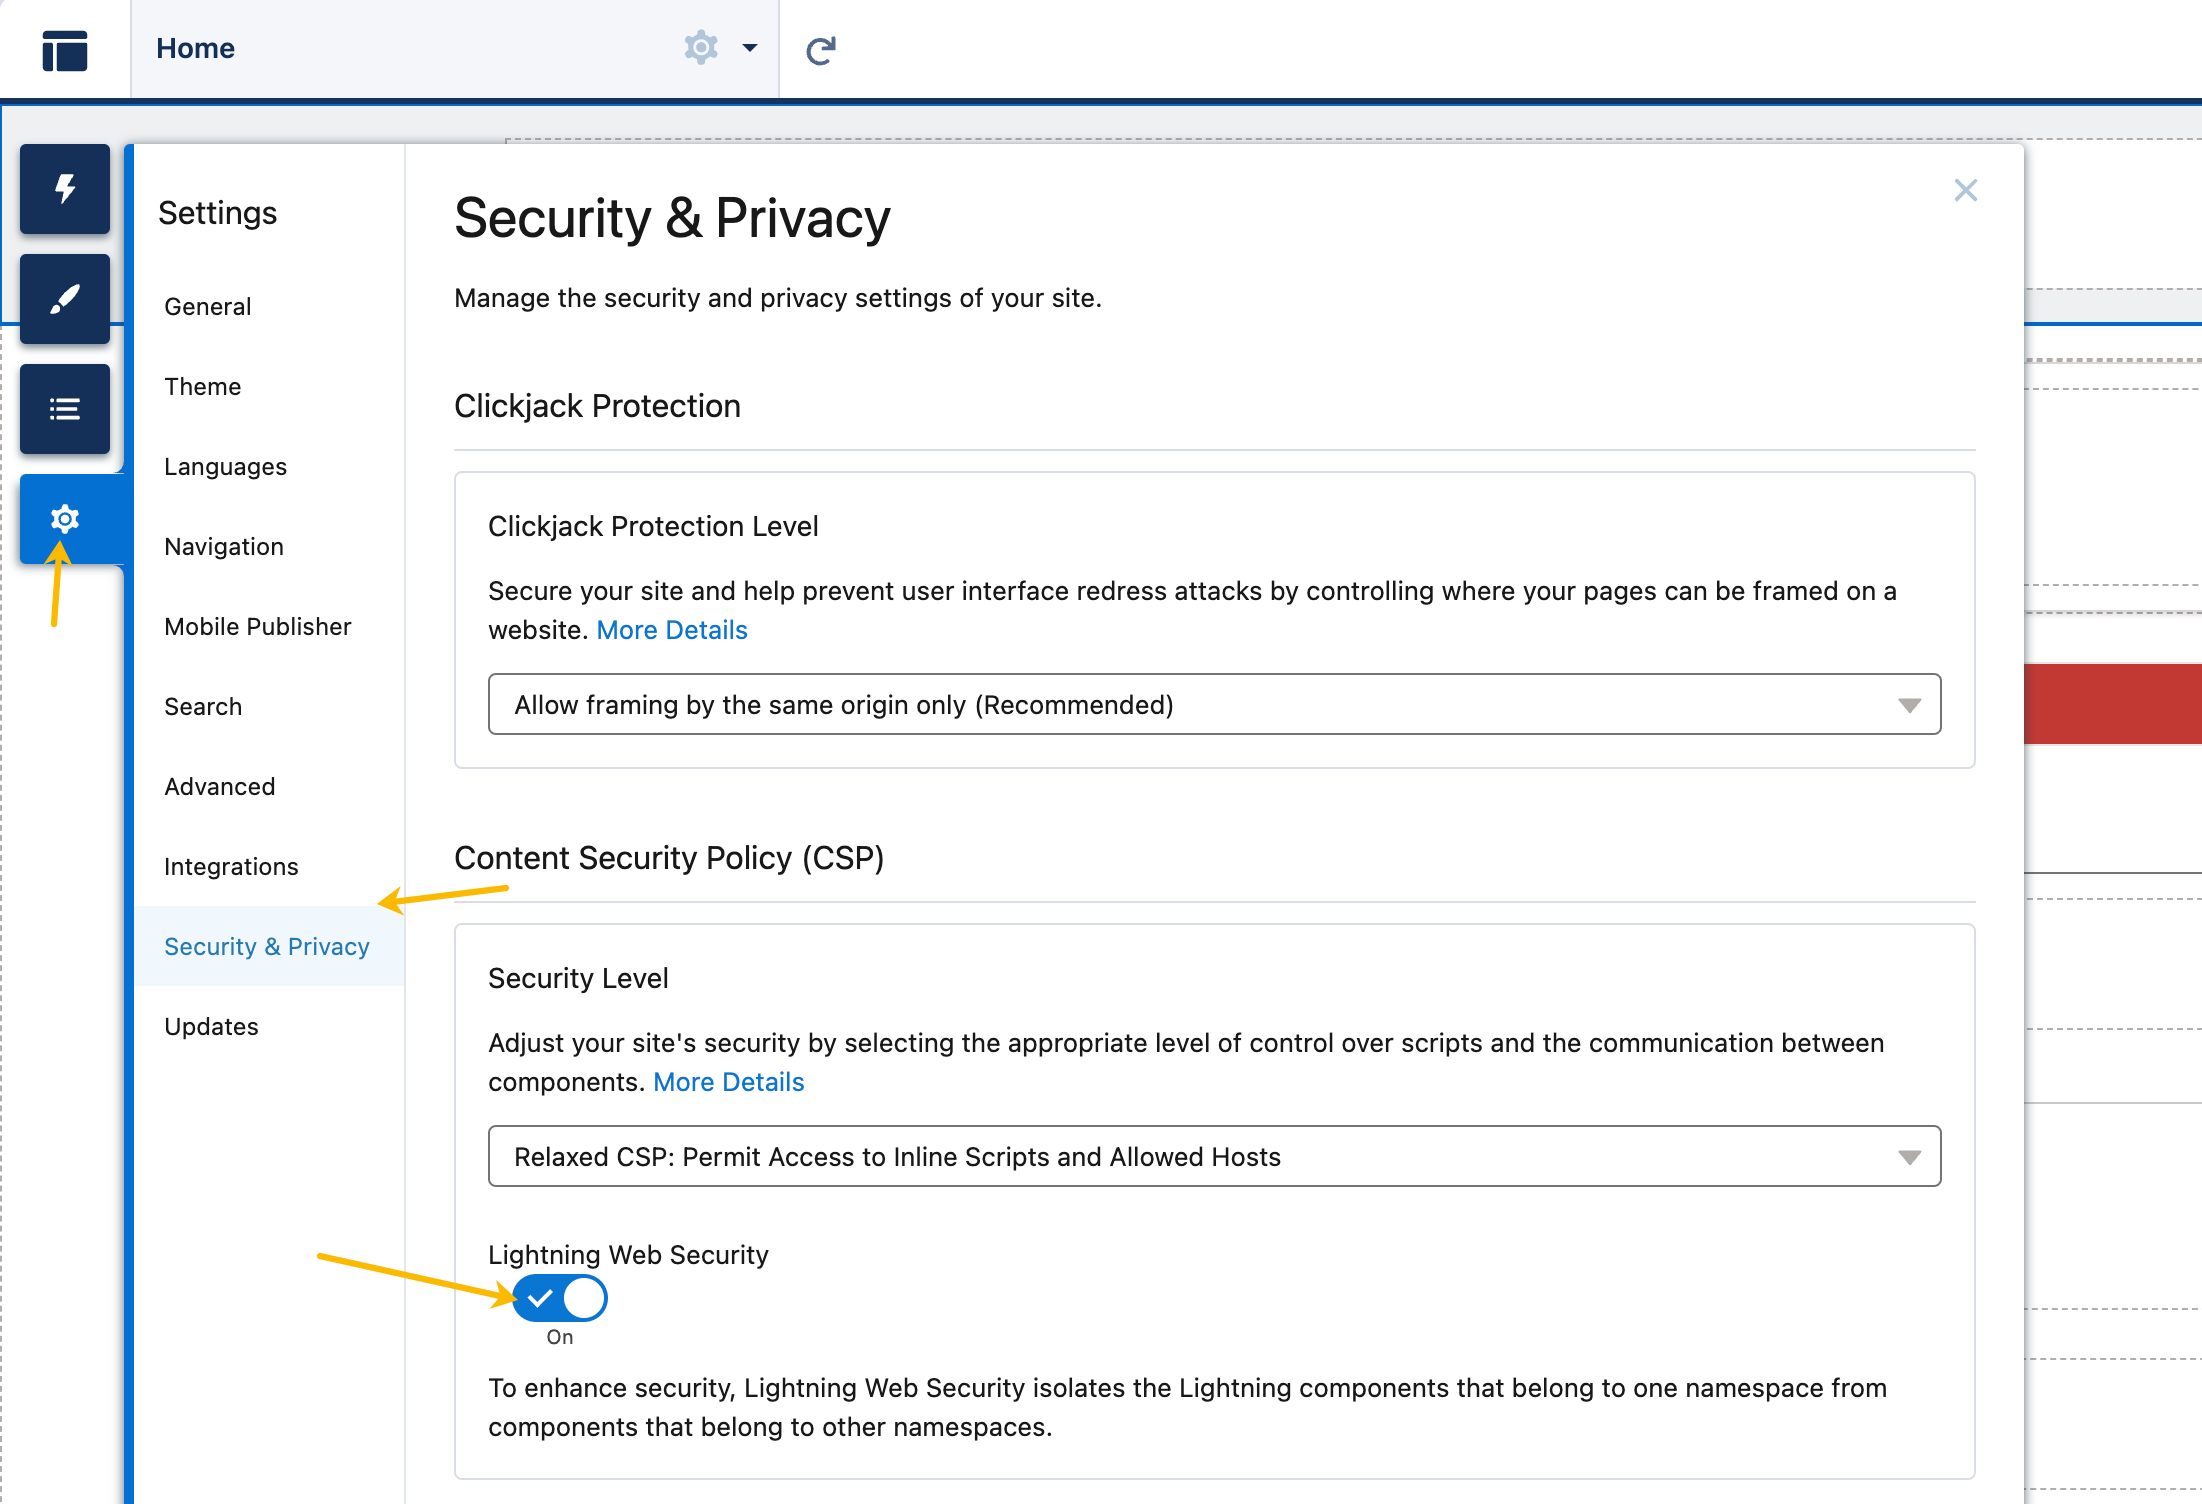Select the Integrations settings tab
Viewport: 2202px width, 1504px height.
[x=231, y=867]
